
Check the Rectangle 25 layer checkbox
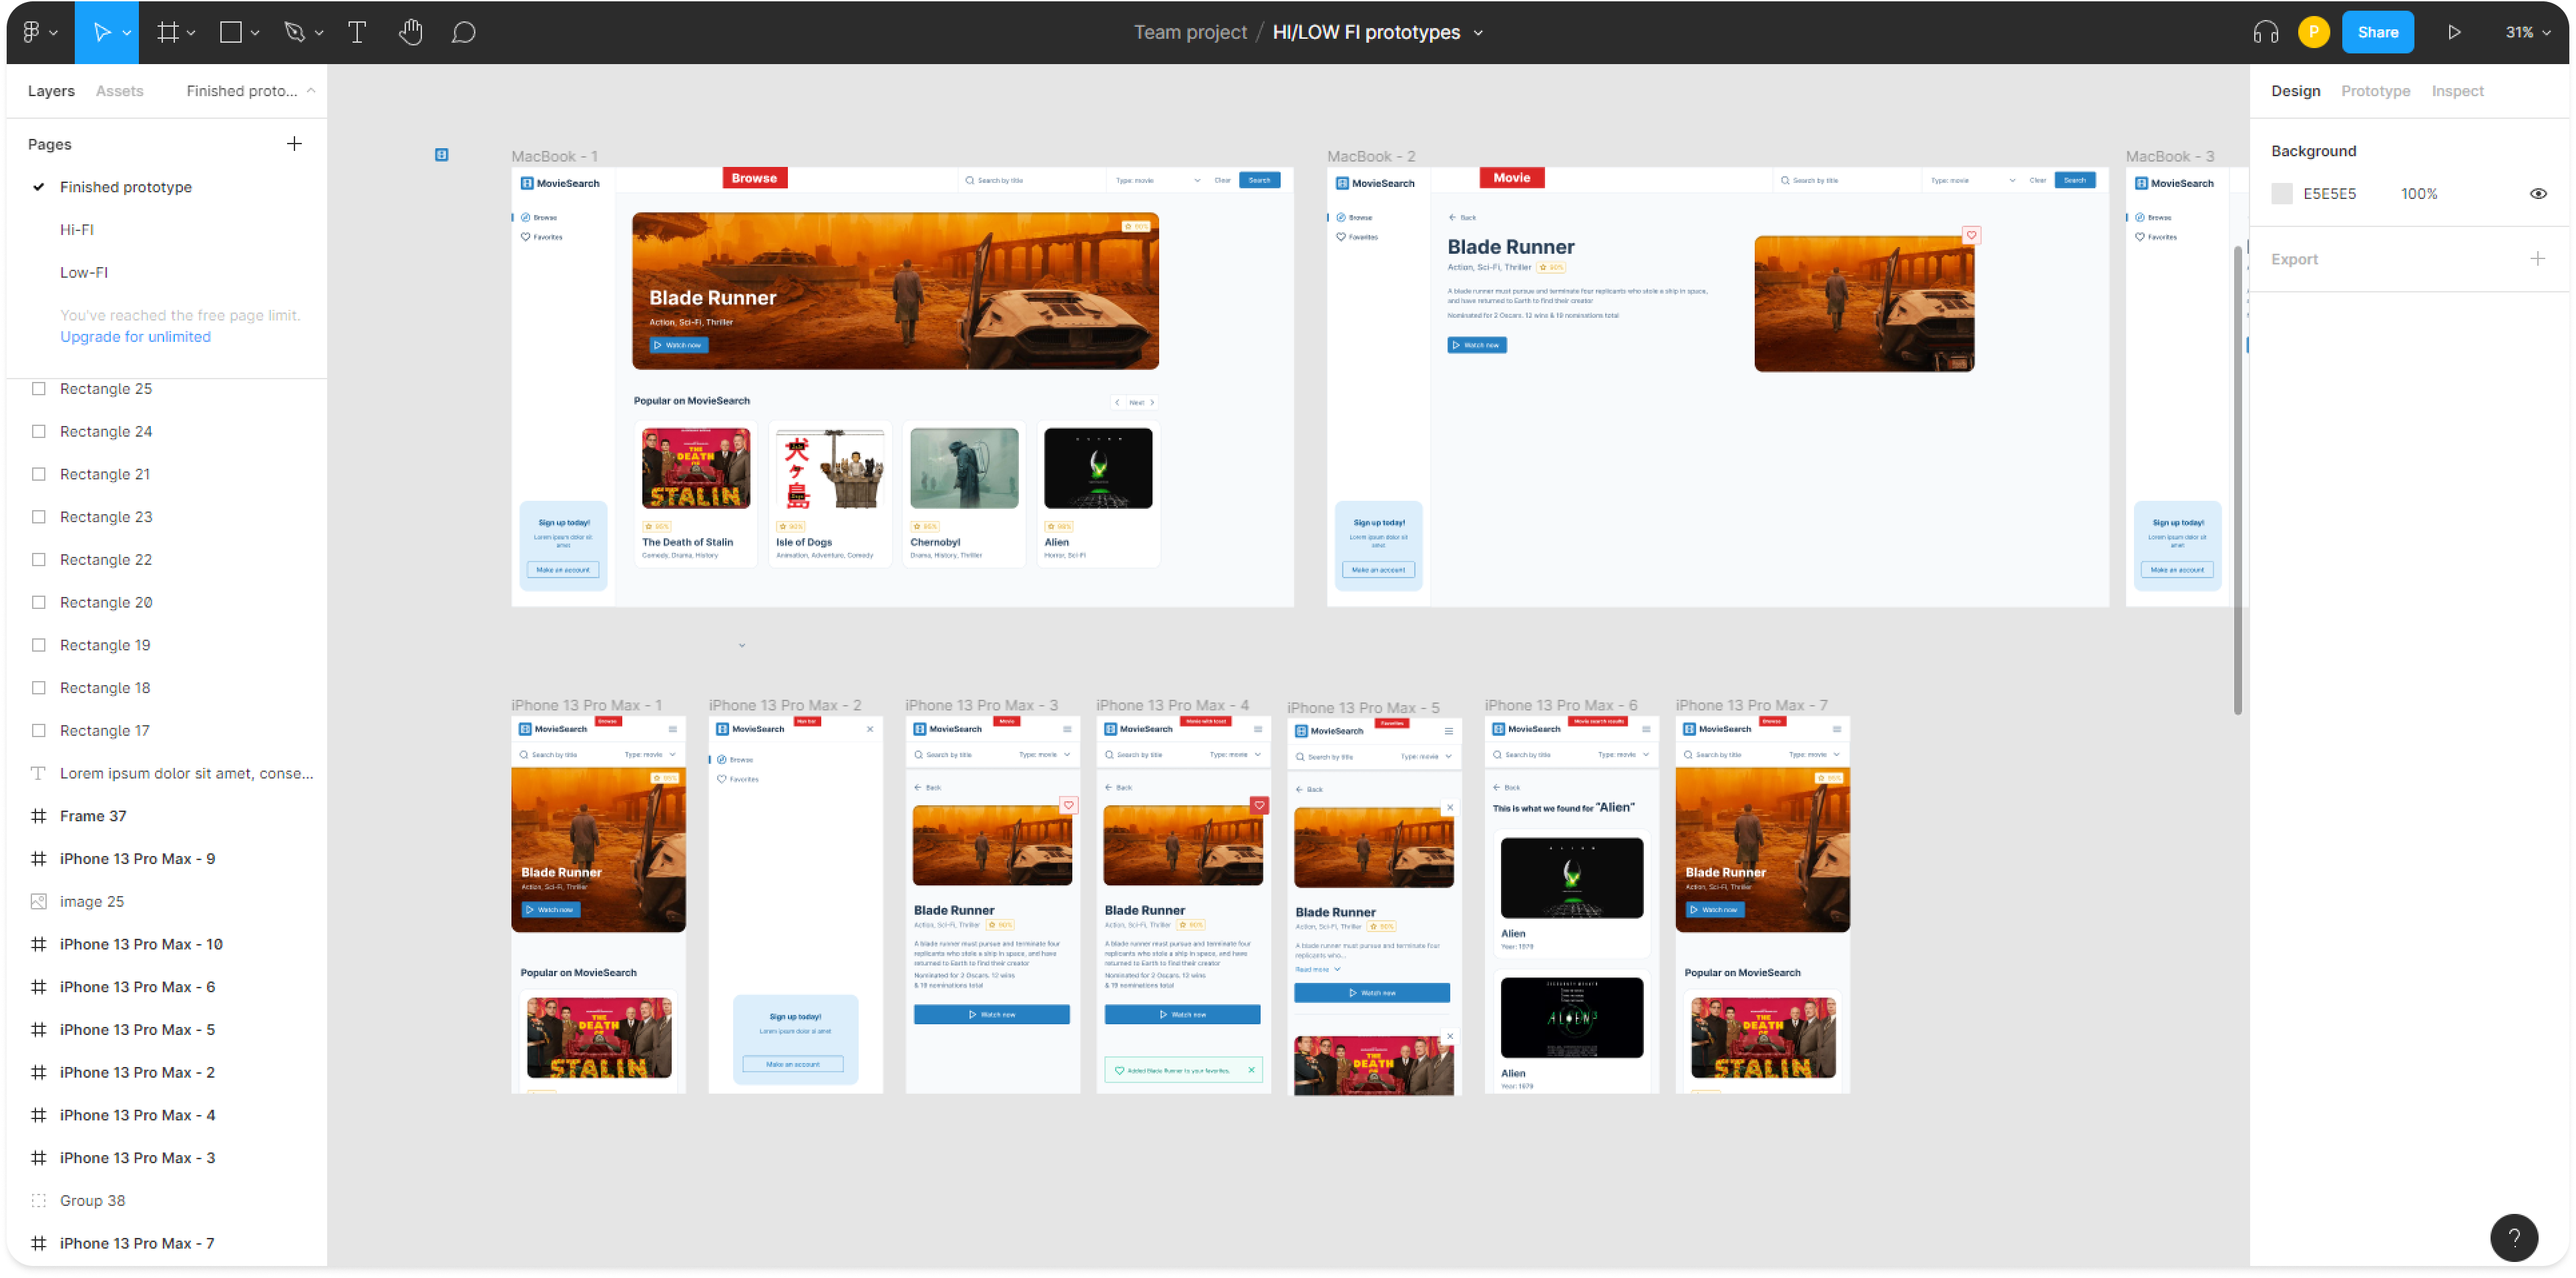tap(38, 388)
